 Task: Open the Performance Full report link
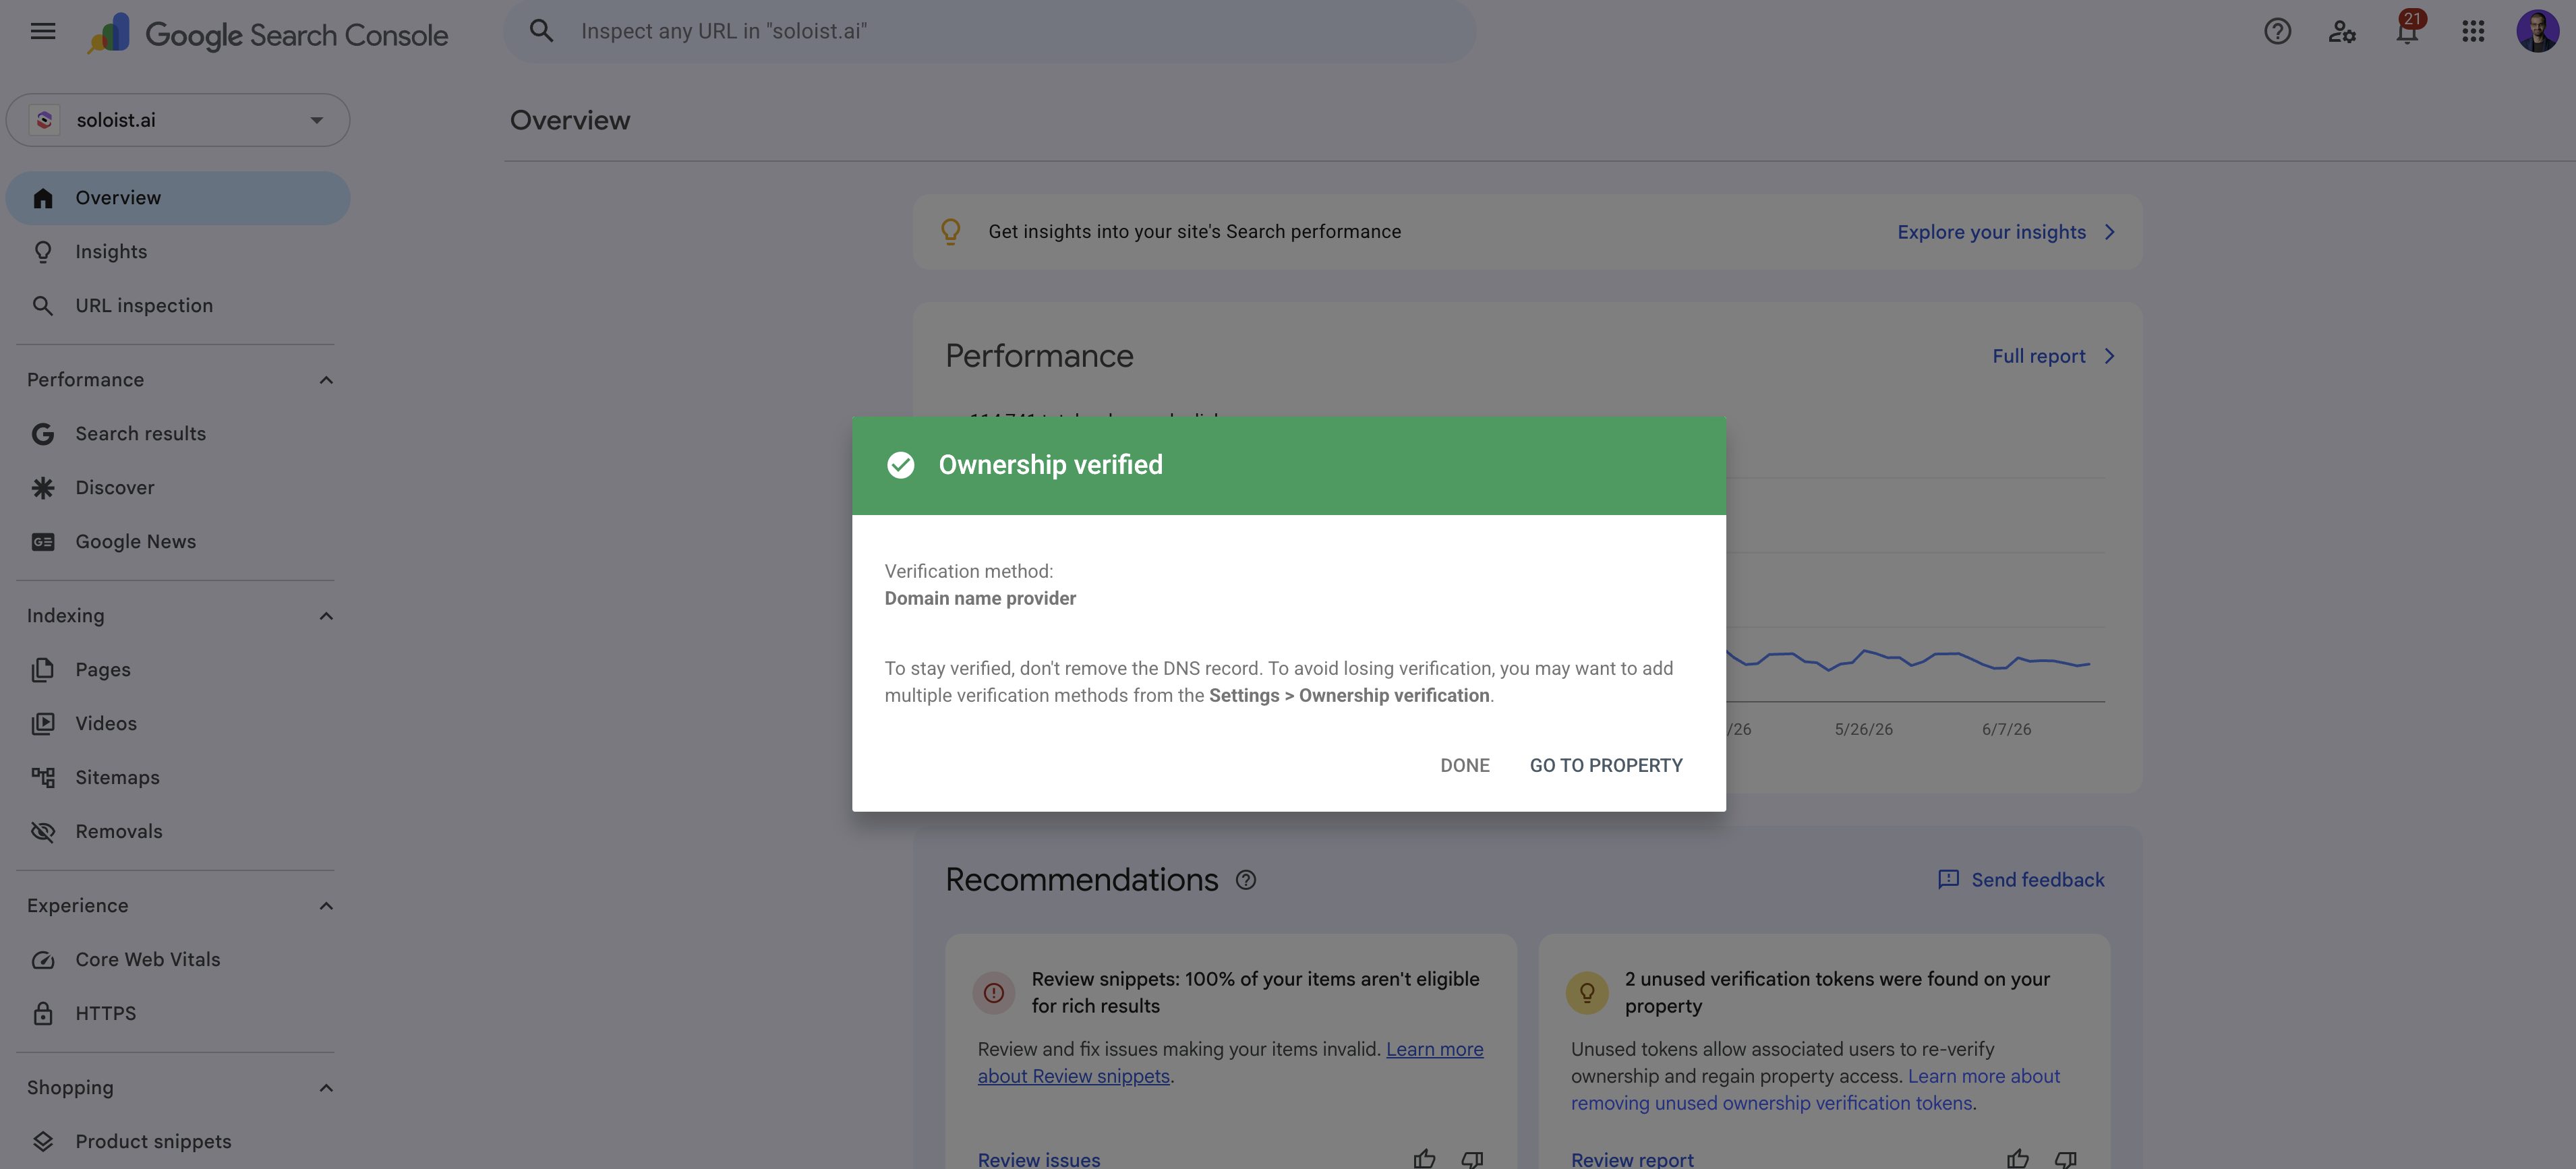tap(2038, 357)
